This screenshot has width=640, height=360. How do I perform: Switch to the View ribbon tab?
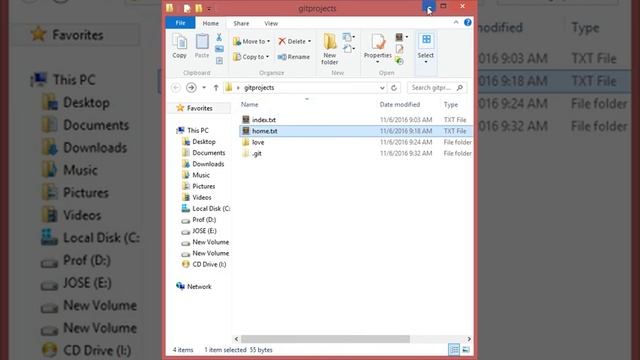[271, 23]
